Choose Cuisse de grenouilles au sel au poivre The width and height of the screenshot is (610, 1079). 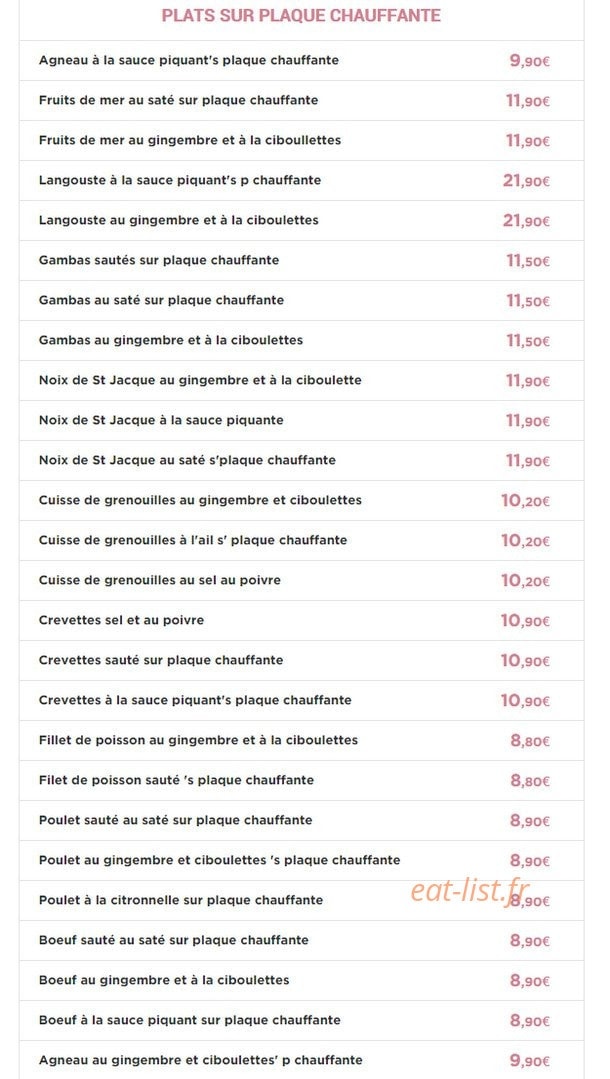click(x=301, y=580)
